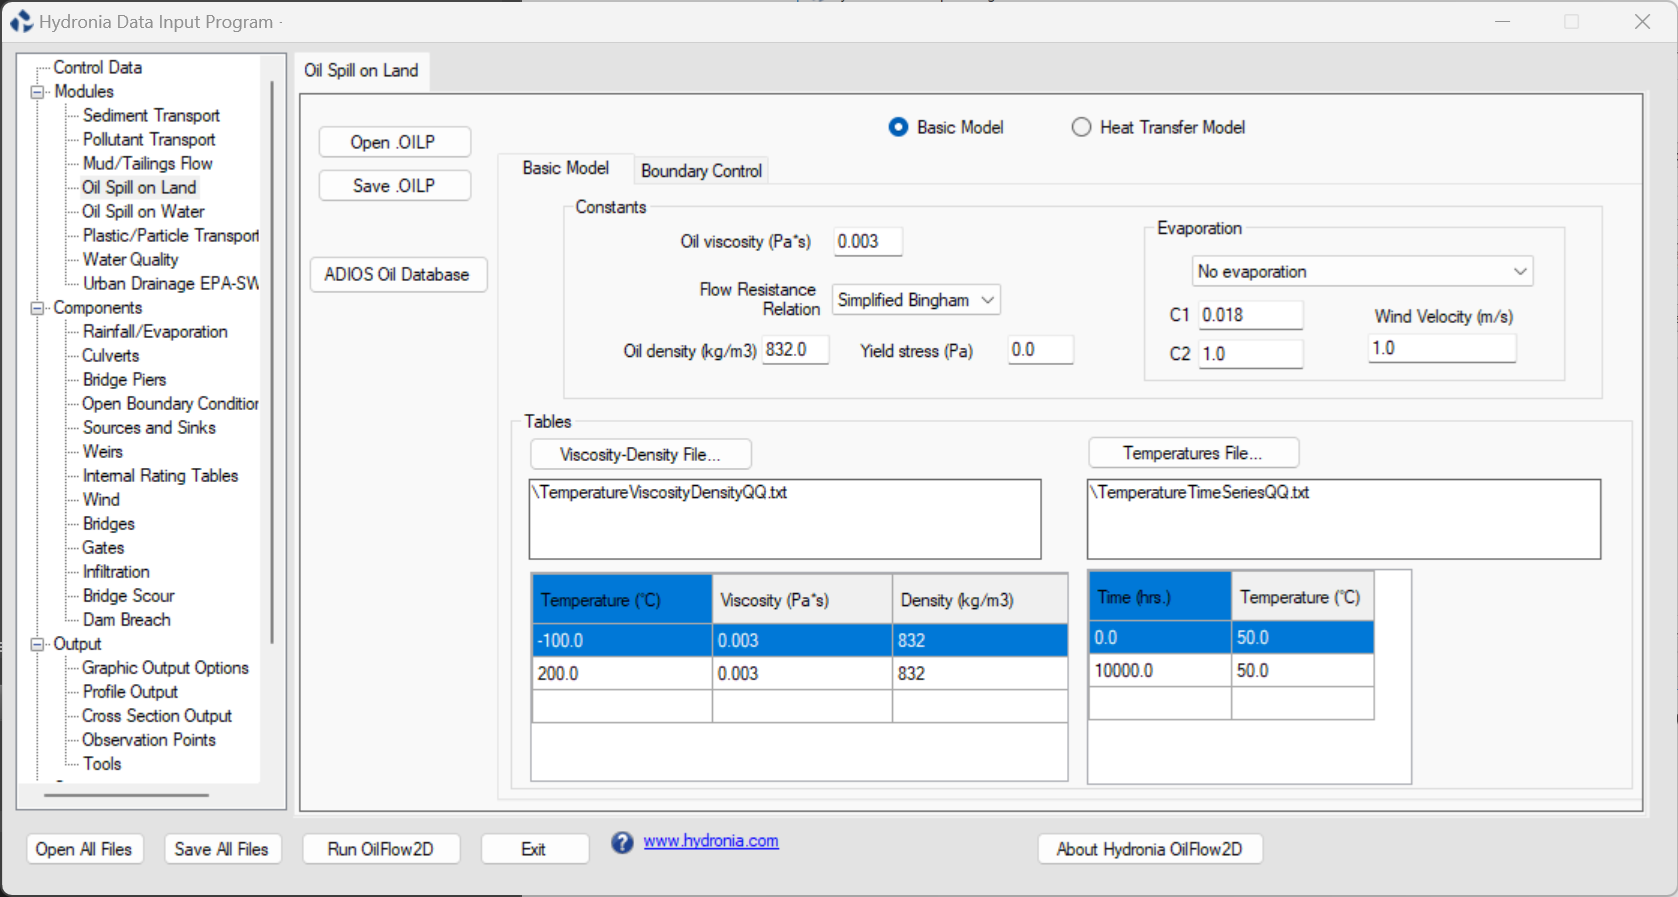Click the Density (kg/m3) column header
The image size is (1678, 897).
click(x=980, y=600)
